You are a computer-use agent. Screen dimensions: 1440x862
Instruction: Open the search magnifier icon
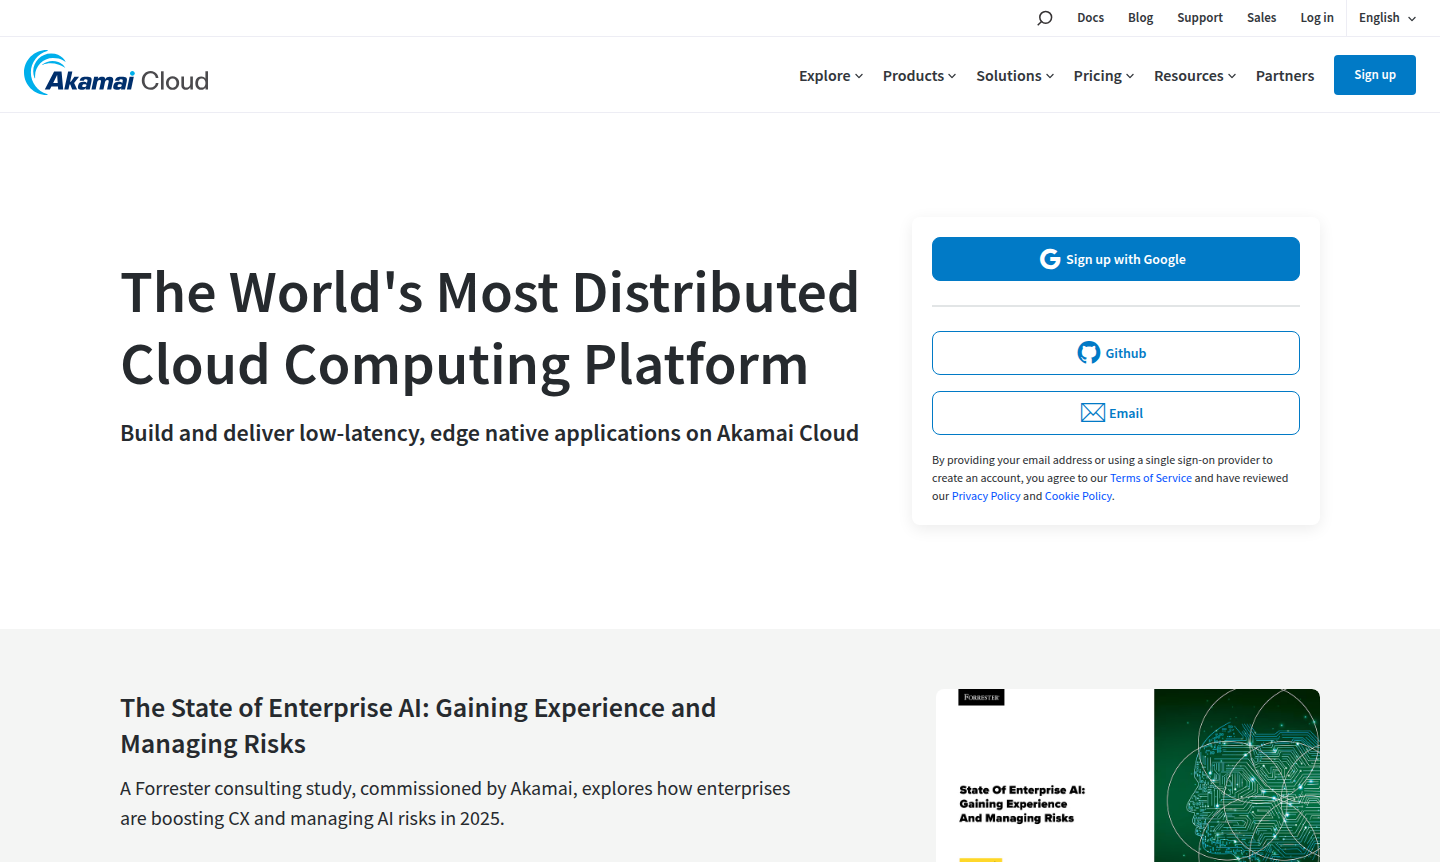tap(1044, 17)
